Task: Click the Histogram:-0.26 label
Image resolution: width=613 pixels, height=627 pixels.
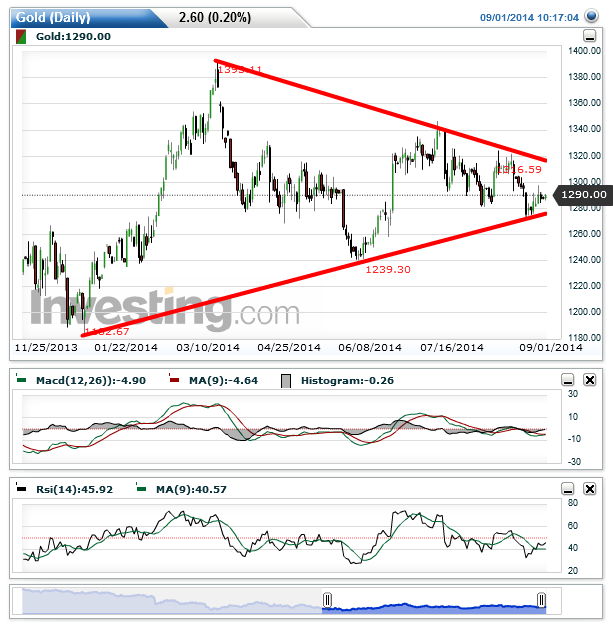Action: point(347,380)
